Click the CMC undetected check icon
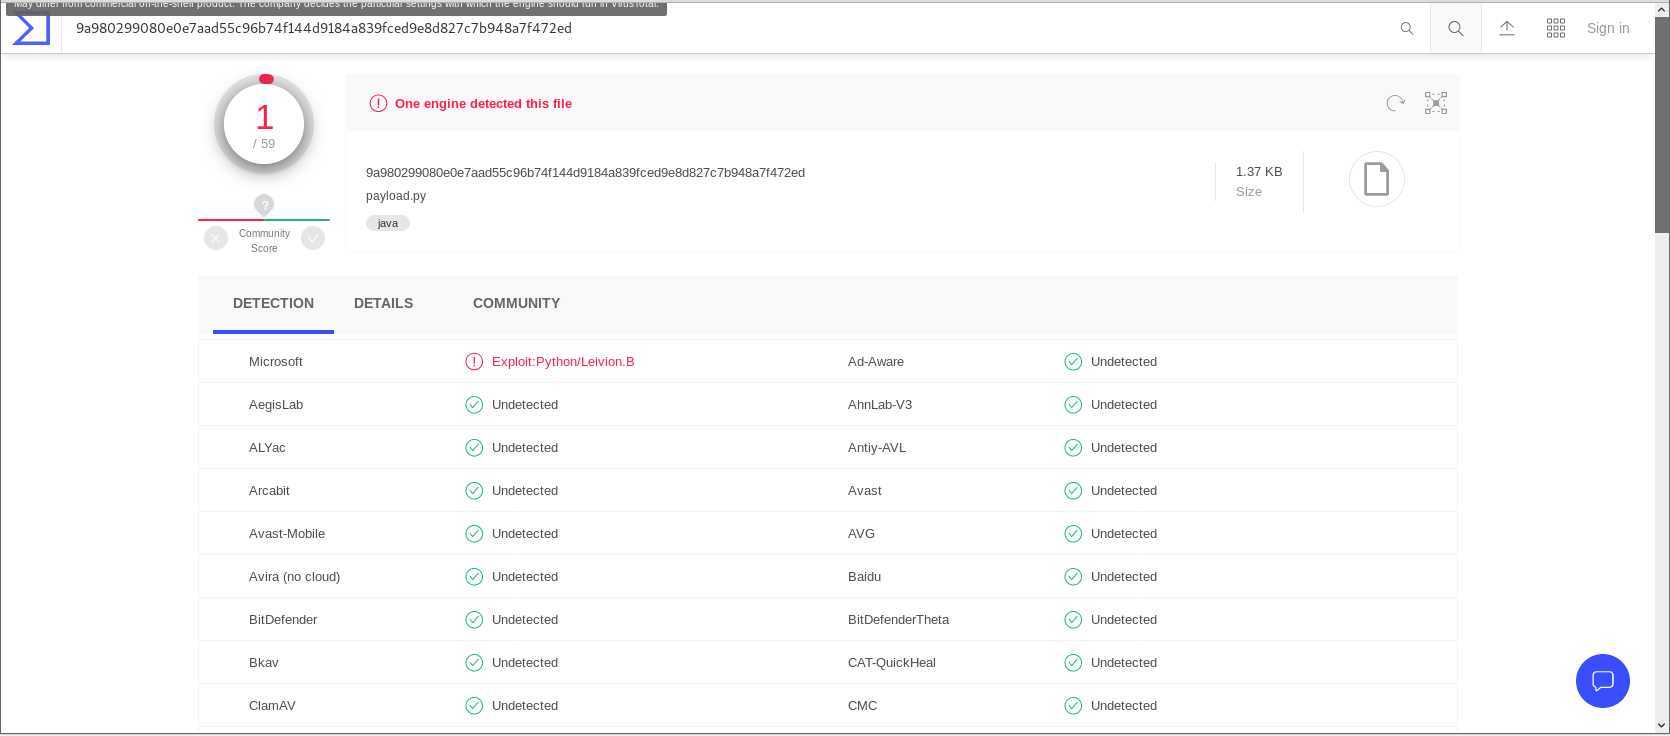The height and width of the screenshot is (736, 1670). (1073, 706)
